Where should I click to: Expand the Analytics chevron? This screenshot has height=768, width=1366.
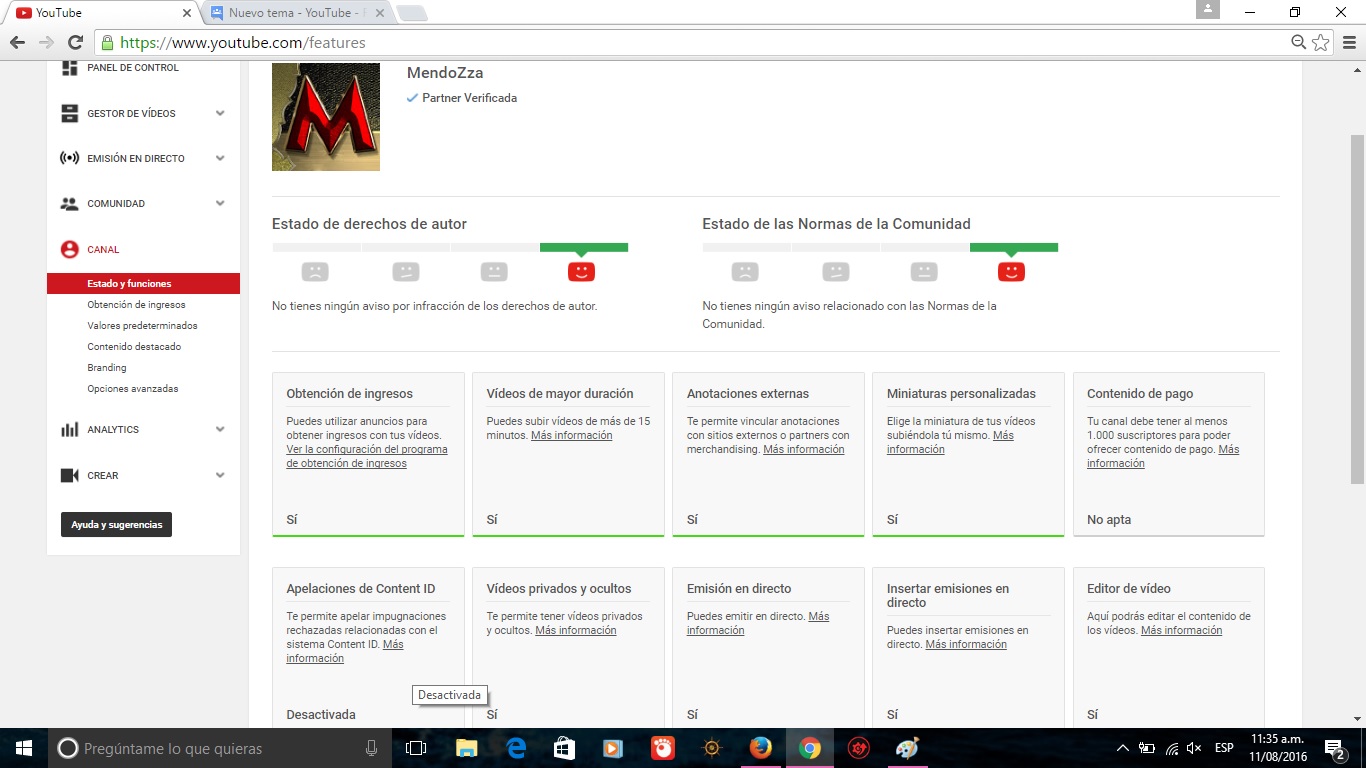220,429
